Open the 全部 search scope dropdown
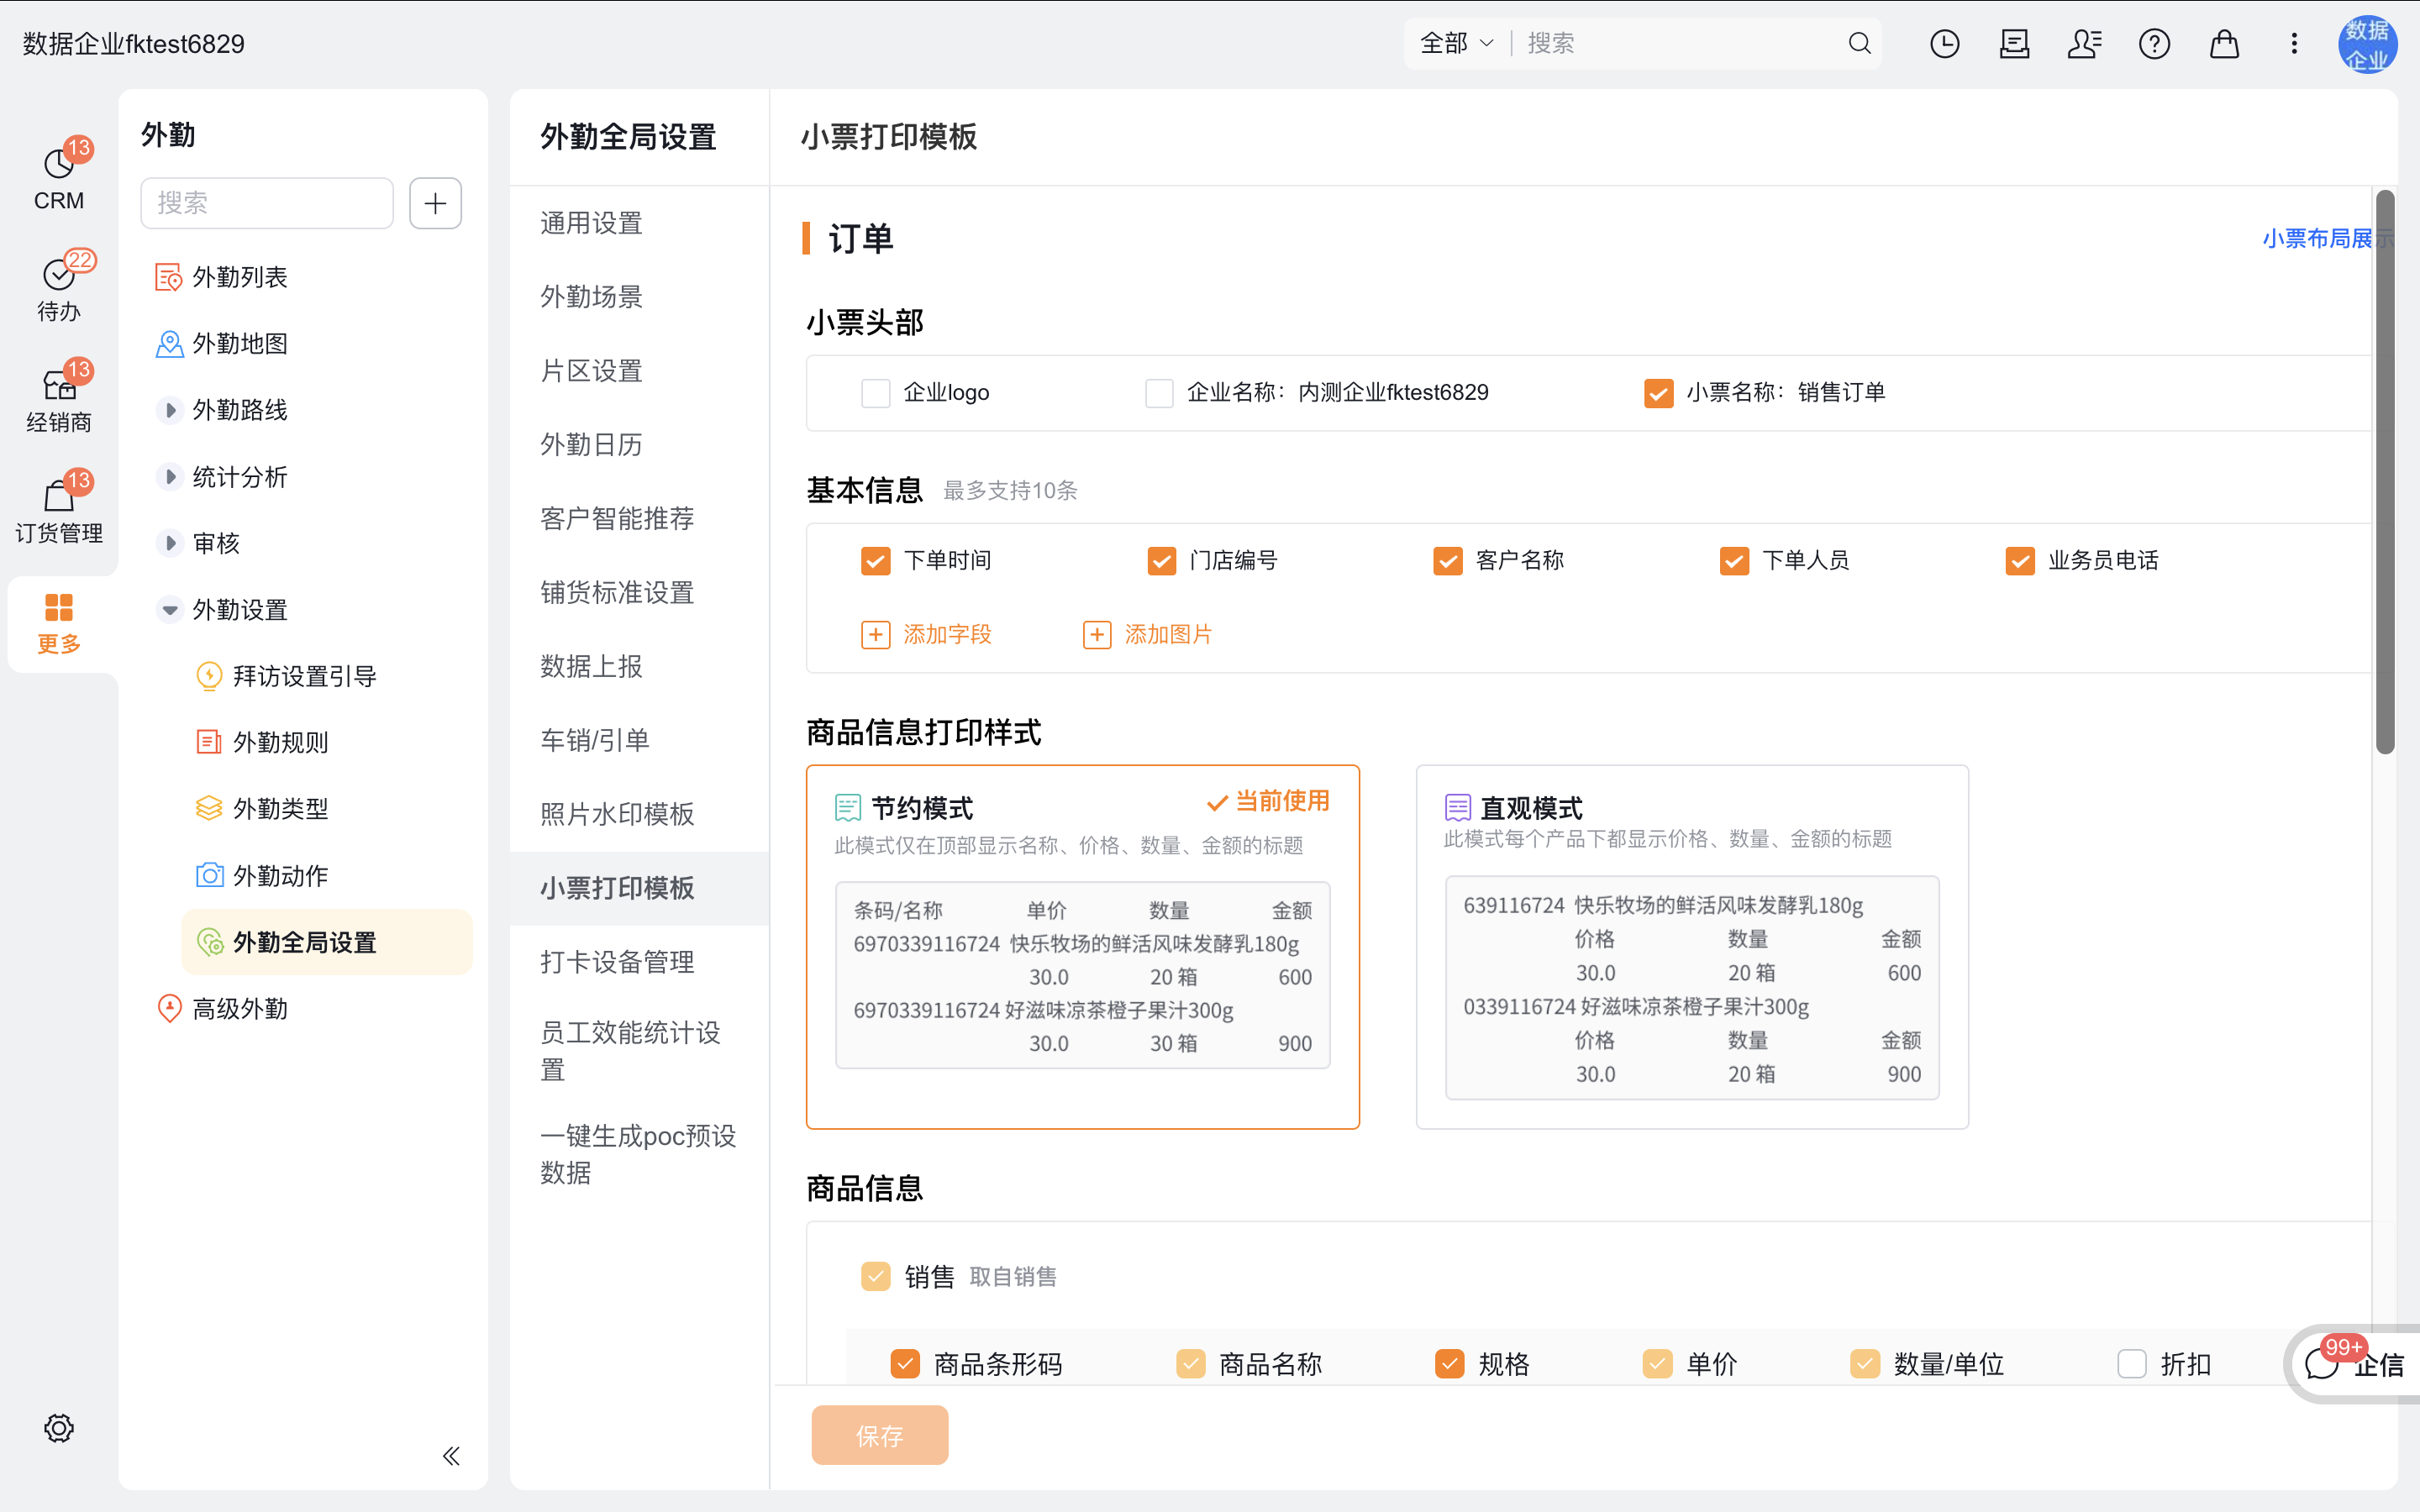2420x1512 pixels. pyautogui.click(x=1456, y=43)
